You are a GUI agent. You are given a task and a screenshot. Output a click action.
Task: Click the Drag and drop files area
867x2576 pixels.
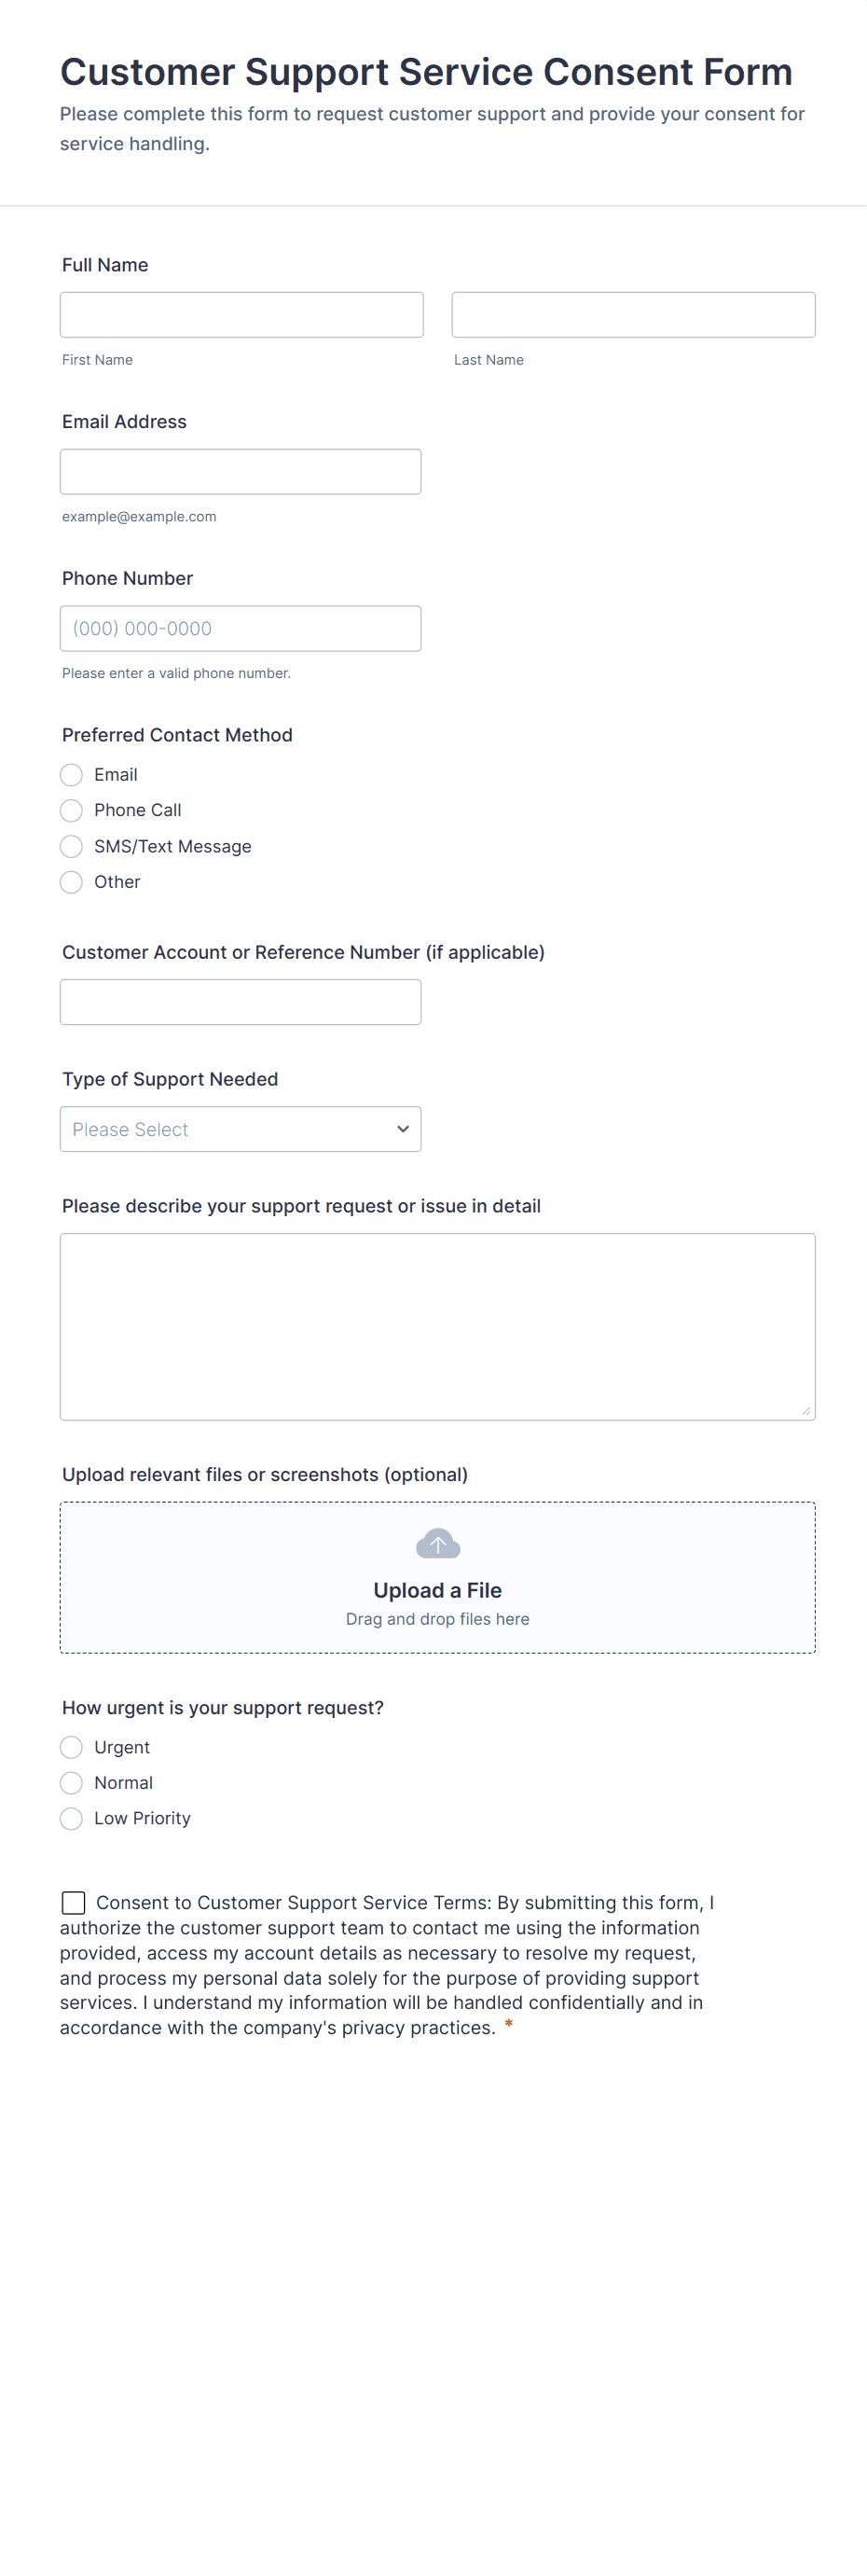tap(437, 1619)
